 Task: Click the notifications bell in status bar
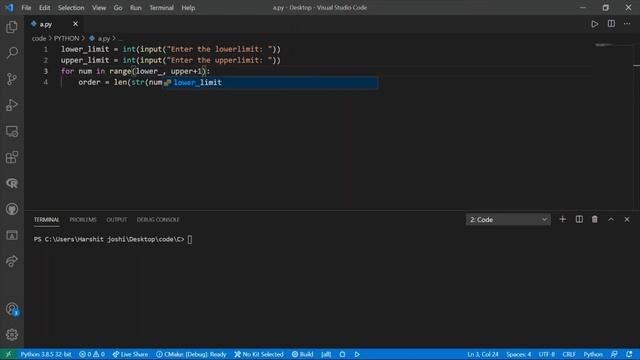click(x=629, y=354)
